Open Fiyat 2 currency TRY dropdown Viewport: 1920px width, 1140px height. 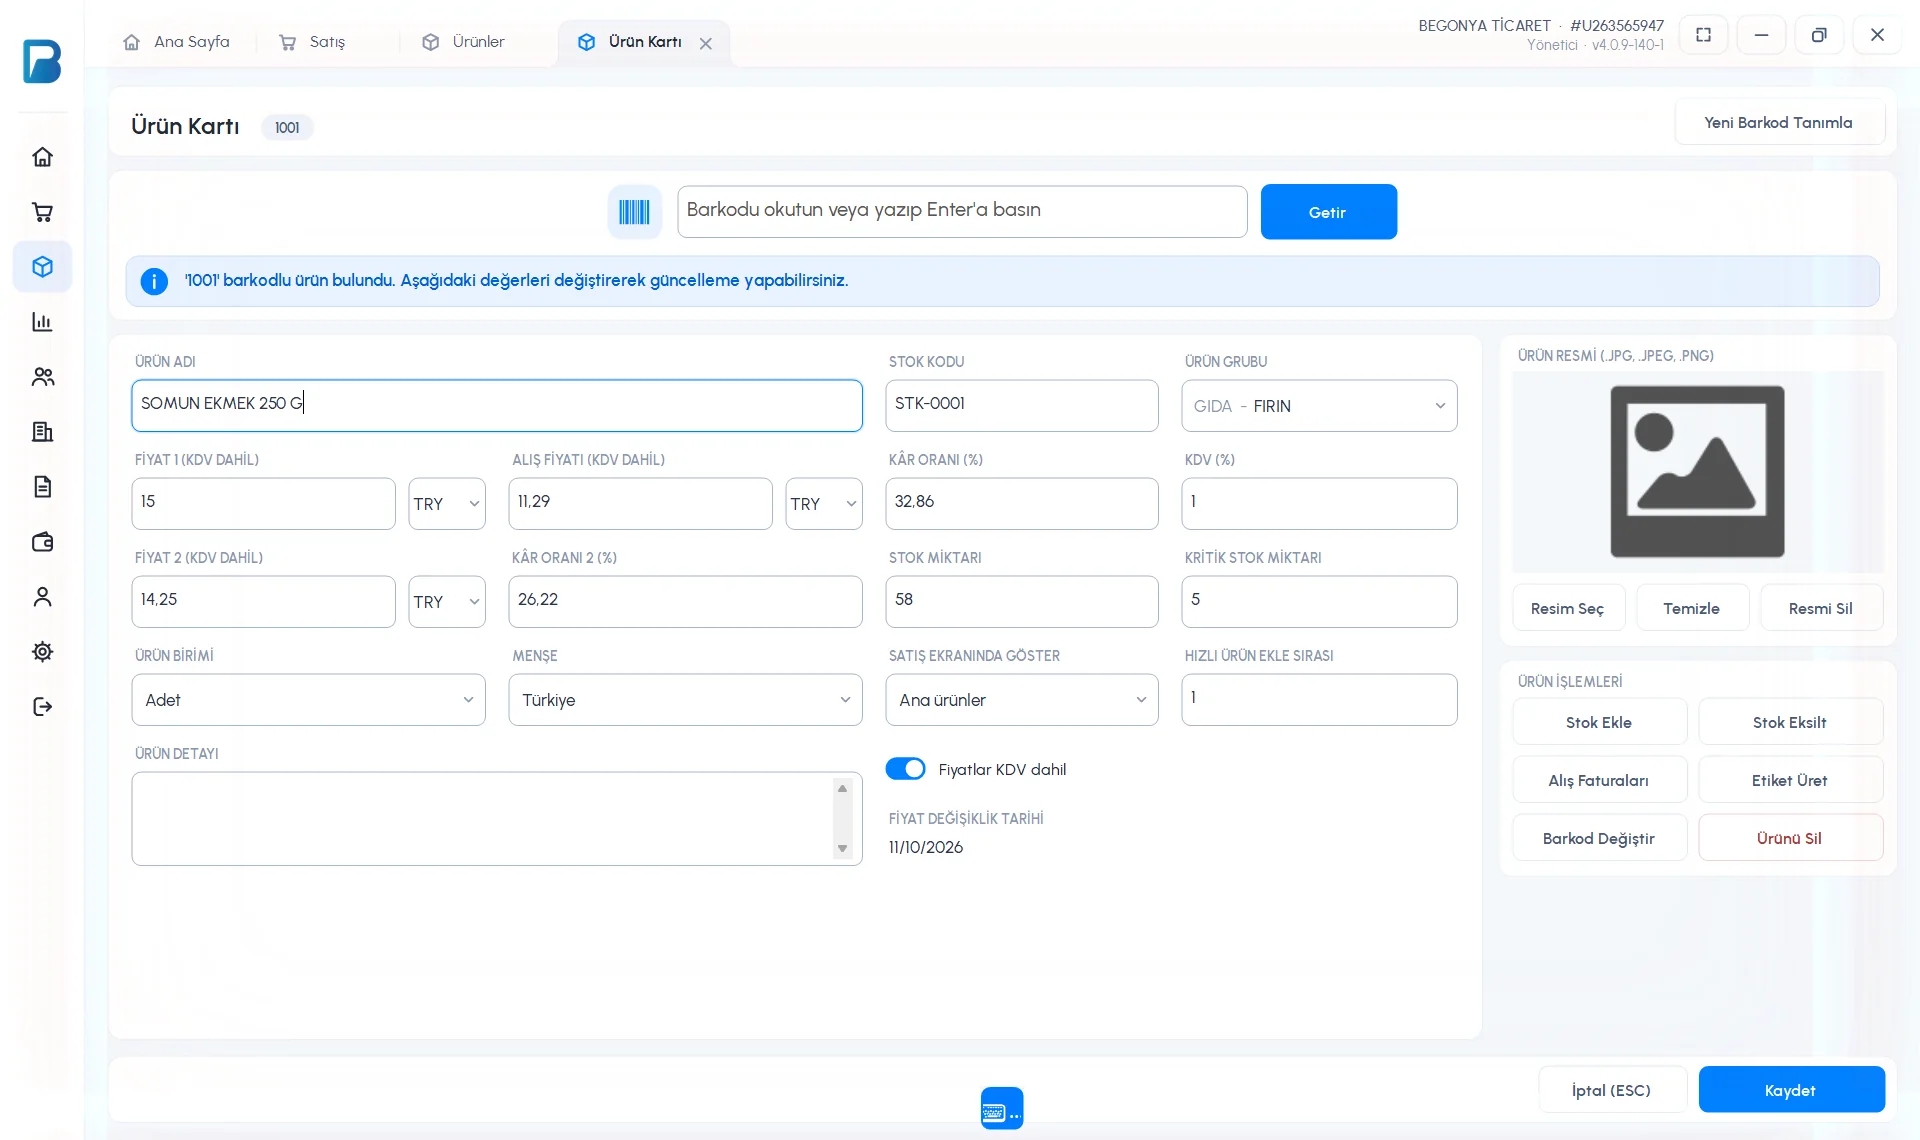[446, 602]
